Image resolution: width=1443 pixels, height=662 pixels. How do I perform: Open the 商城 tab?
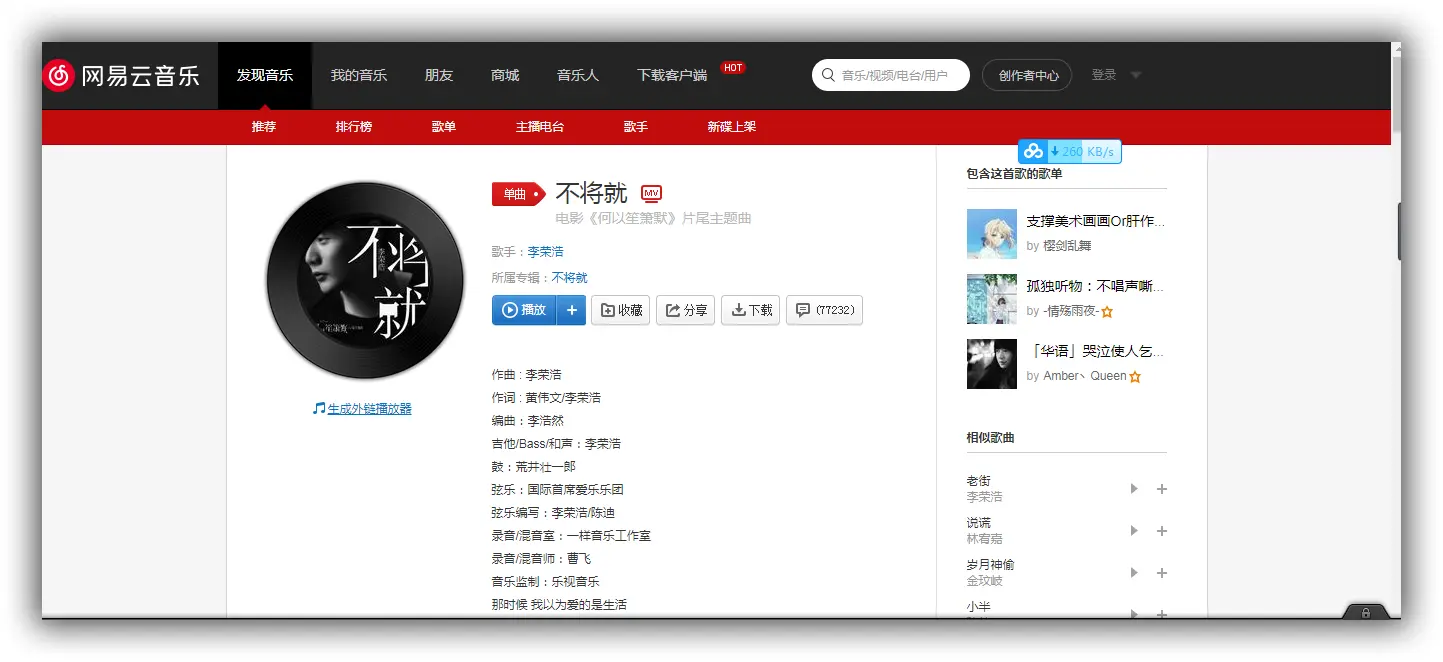coord(505,75)
